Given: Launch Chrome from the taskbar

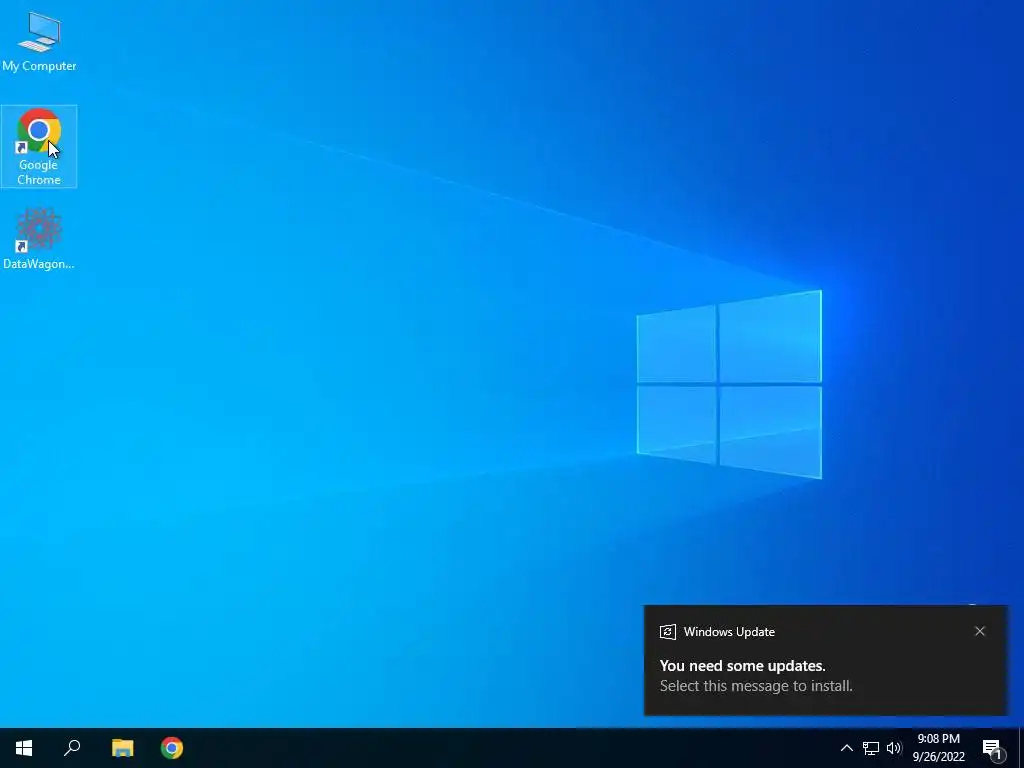Looking at the screenshot, I should (172, 748).
